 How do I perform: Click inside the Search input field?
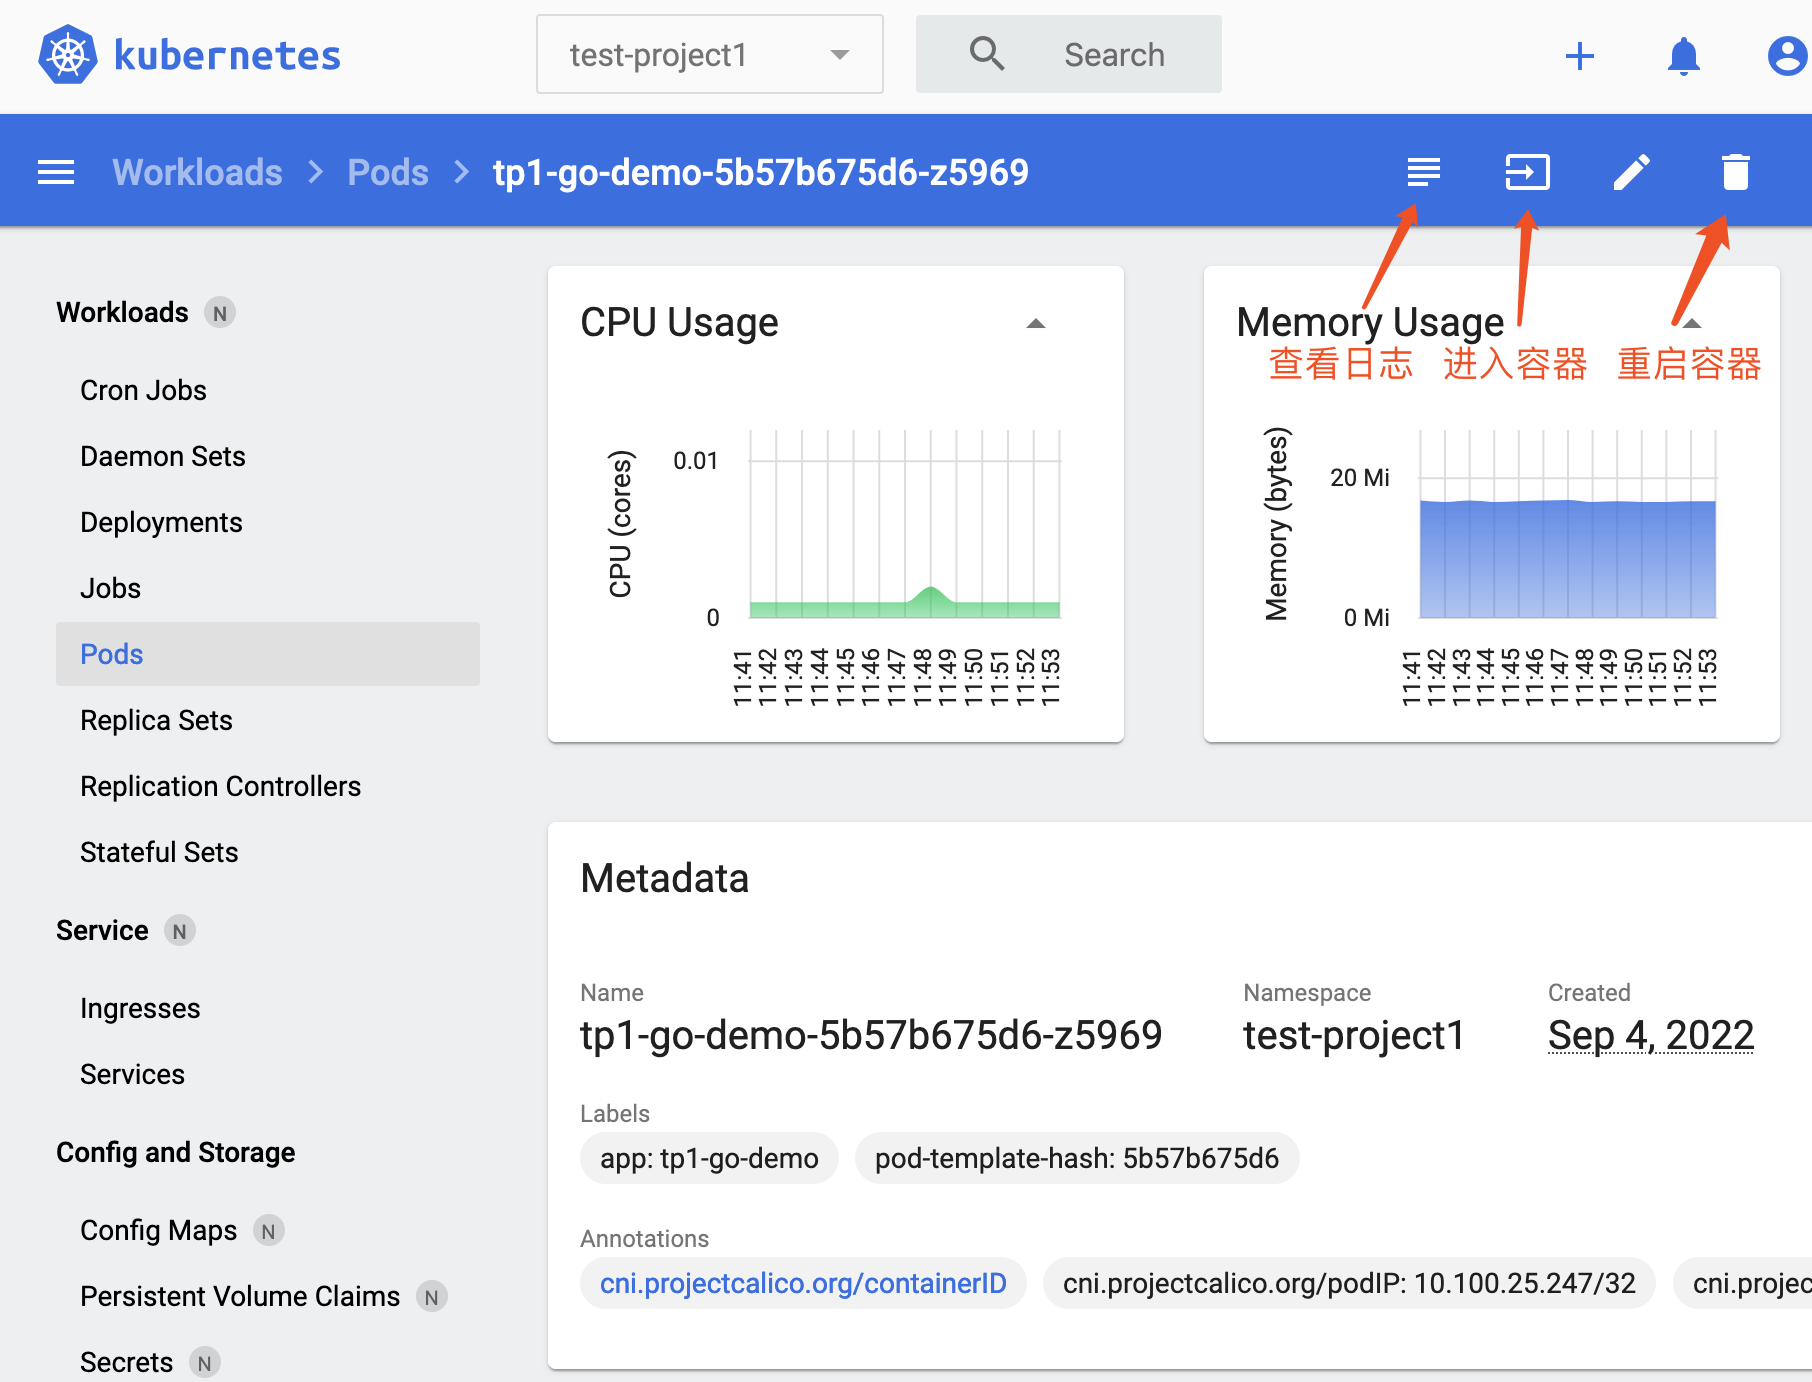(x=1114, y=54)
